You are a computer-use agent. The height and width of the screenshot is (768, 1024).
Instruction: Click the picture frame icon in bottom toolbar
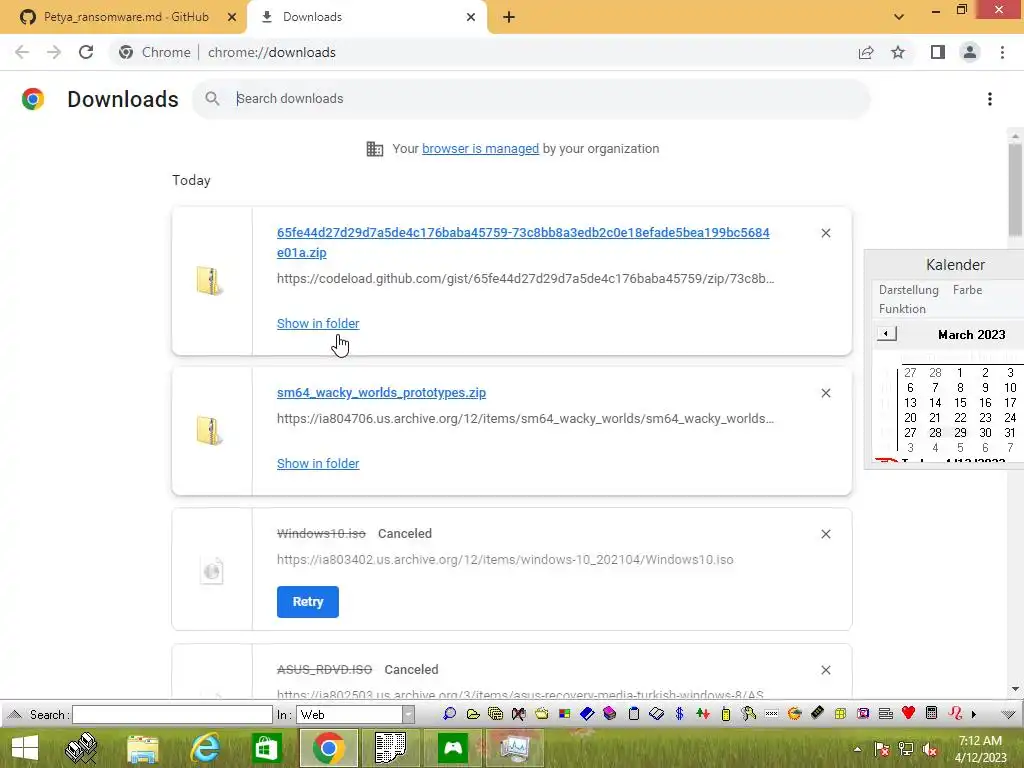click(x=863, y=714)
